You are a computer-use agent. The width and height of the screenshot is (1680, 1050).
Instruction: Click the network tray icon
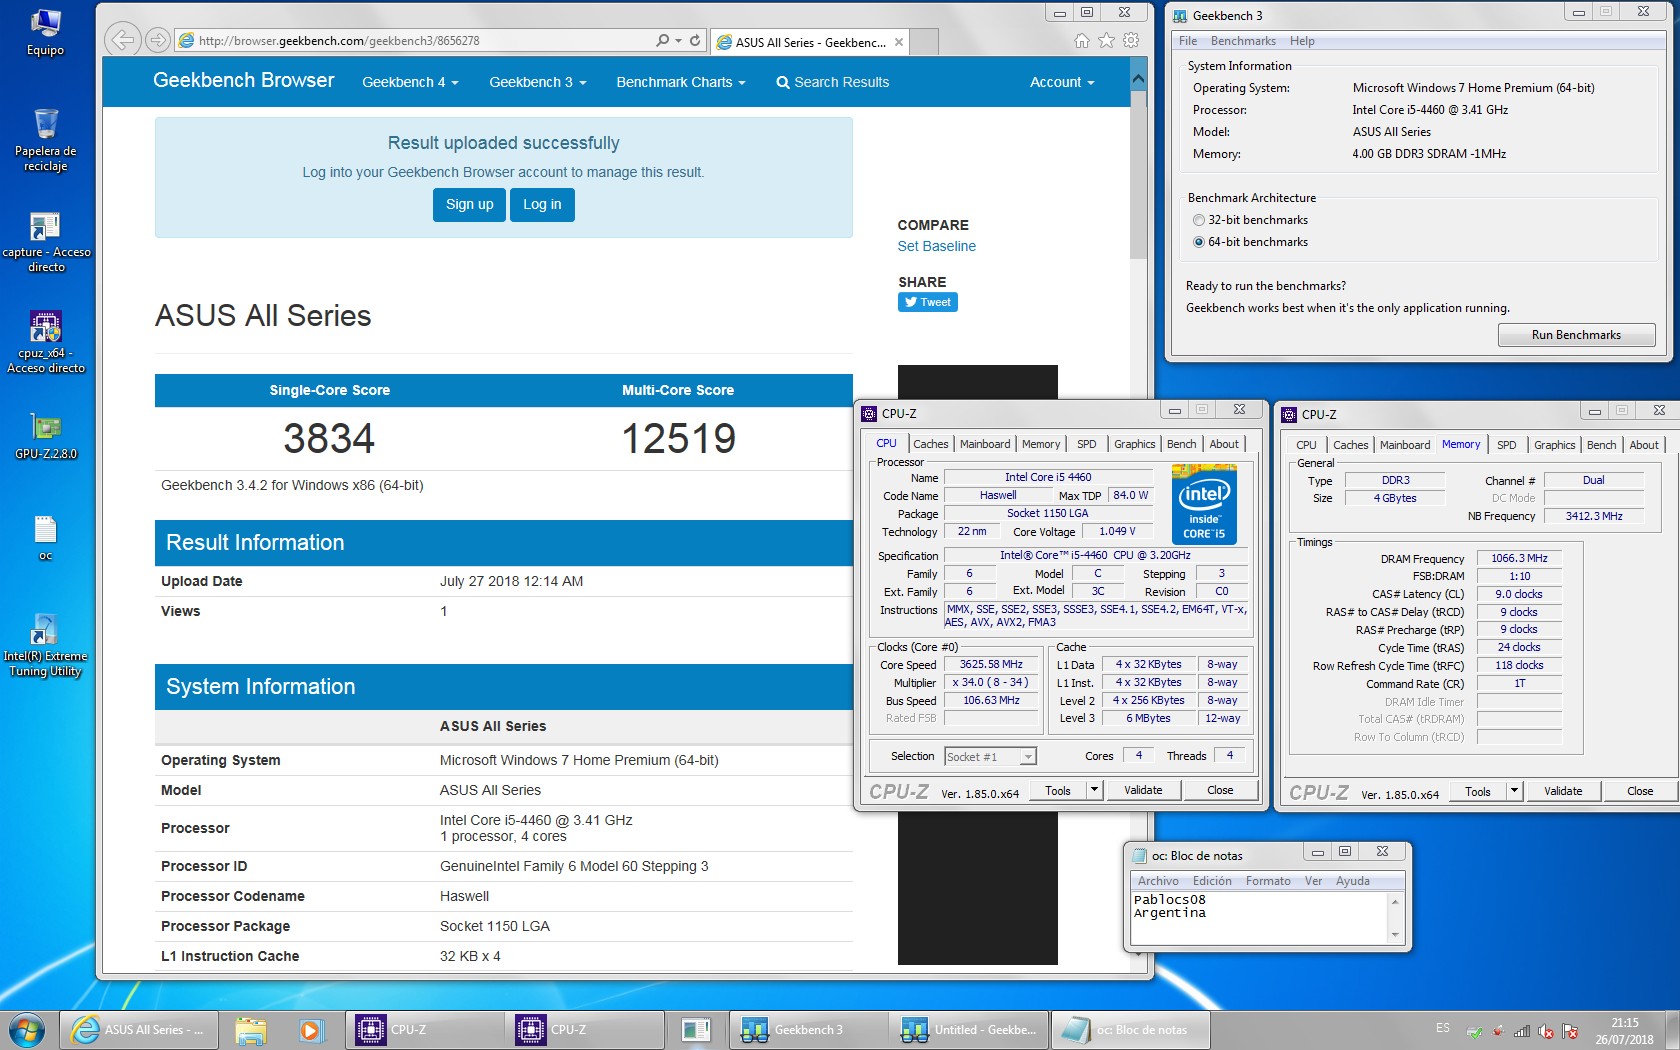click(1522, 1031)
